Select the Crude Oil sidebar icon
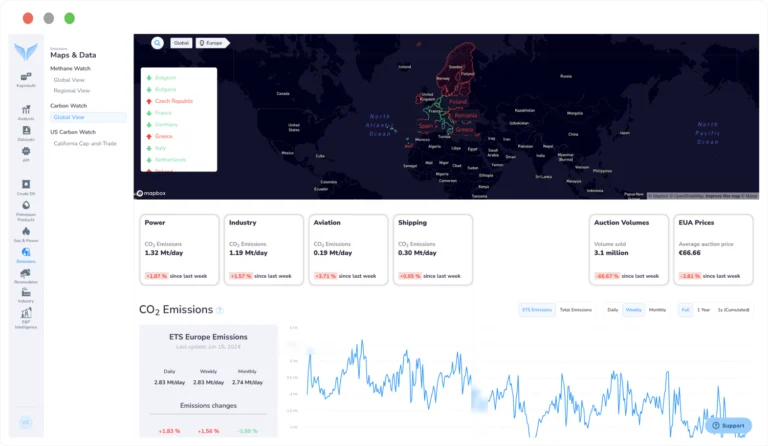Viewport: 768px width, 446px height. pyautogui.click(x=26, y=186)
